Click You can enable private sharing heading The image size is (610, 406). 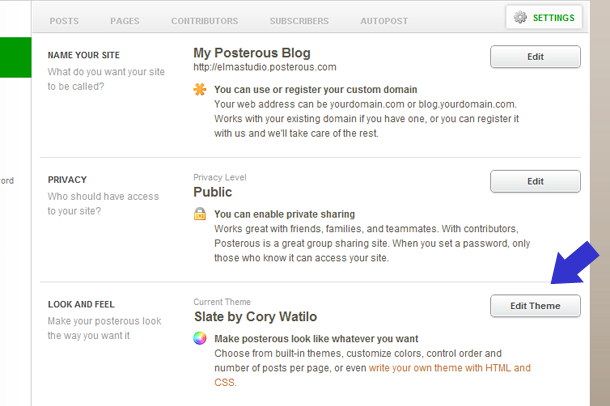click(284, 214)
